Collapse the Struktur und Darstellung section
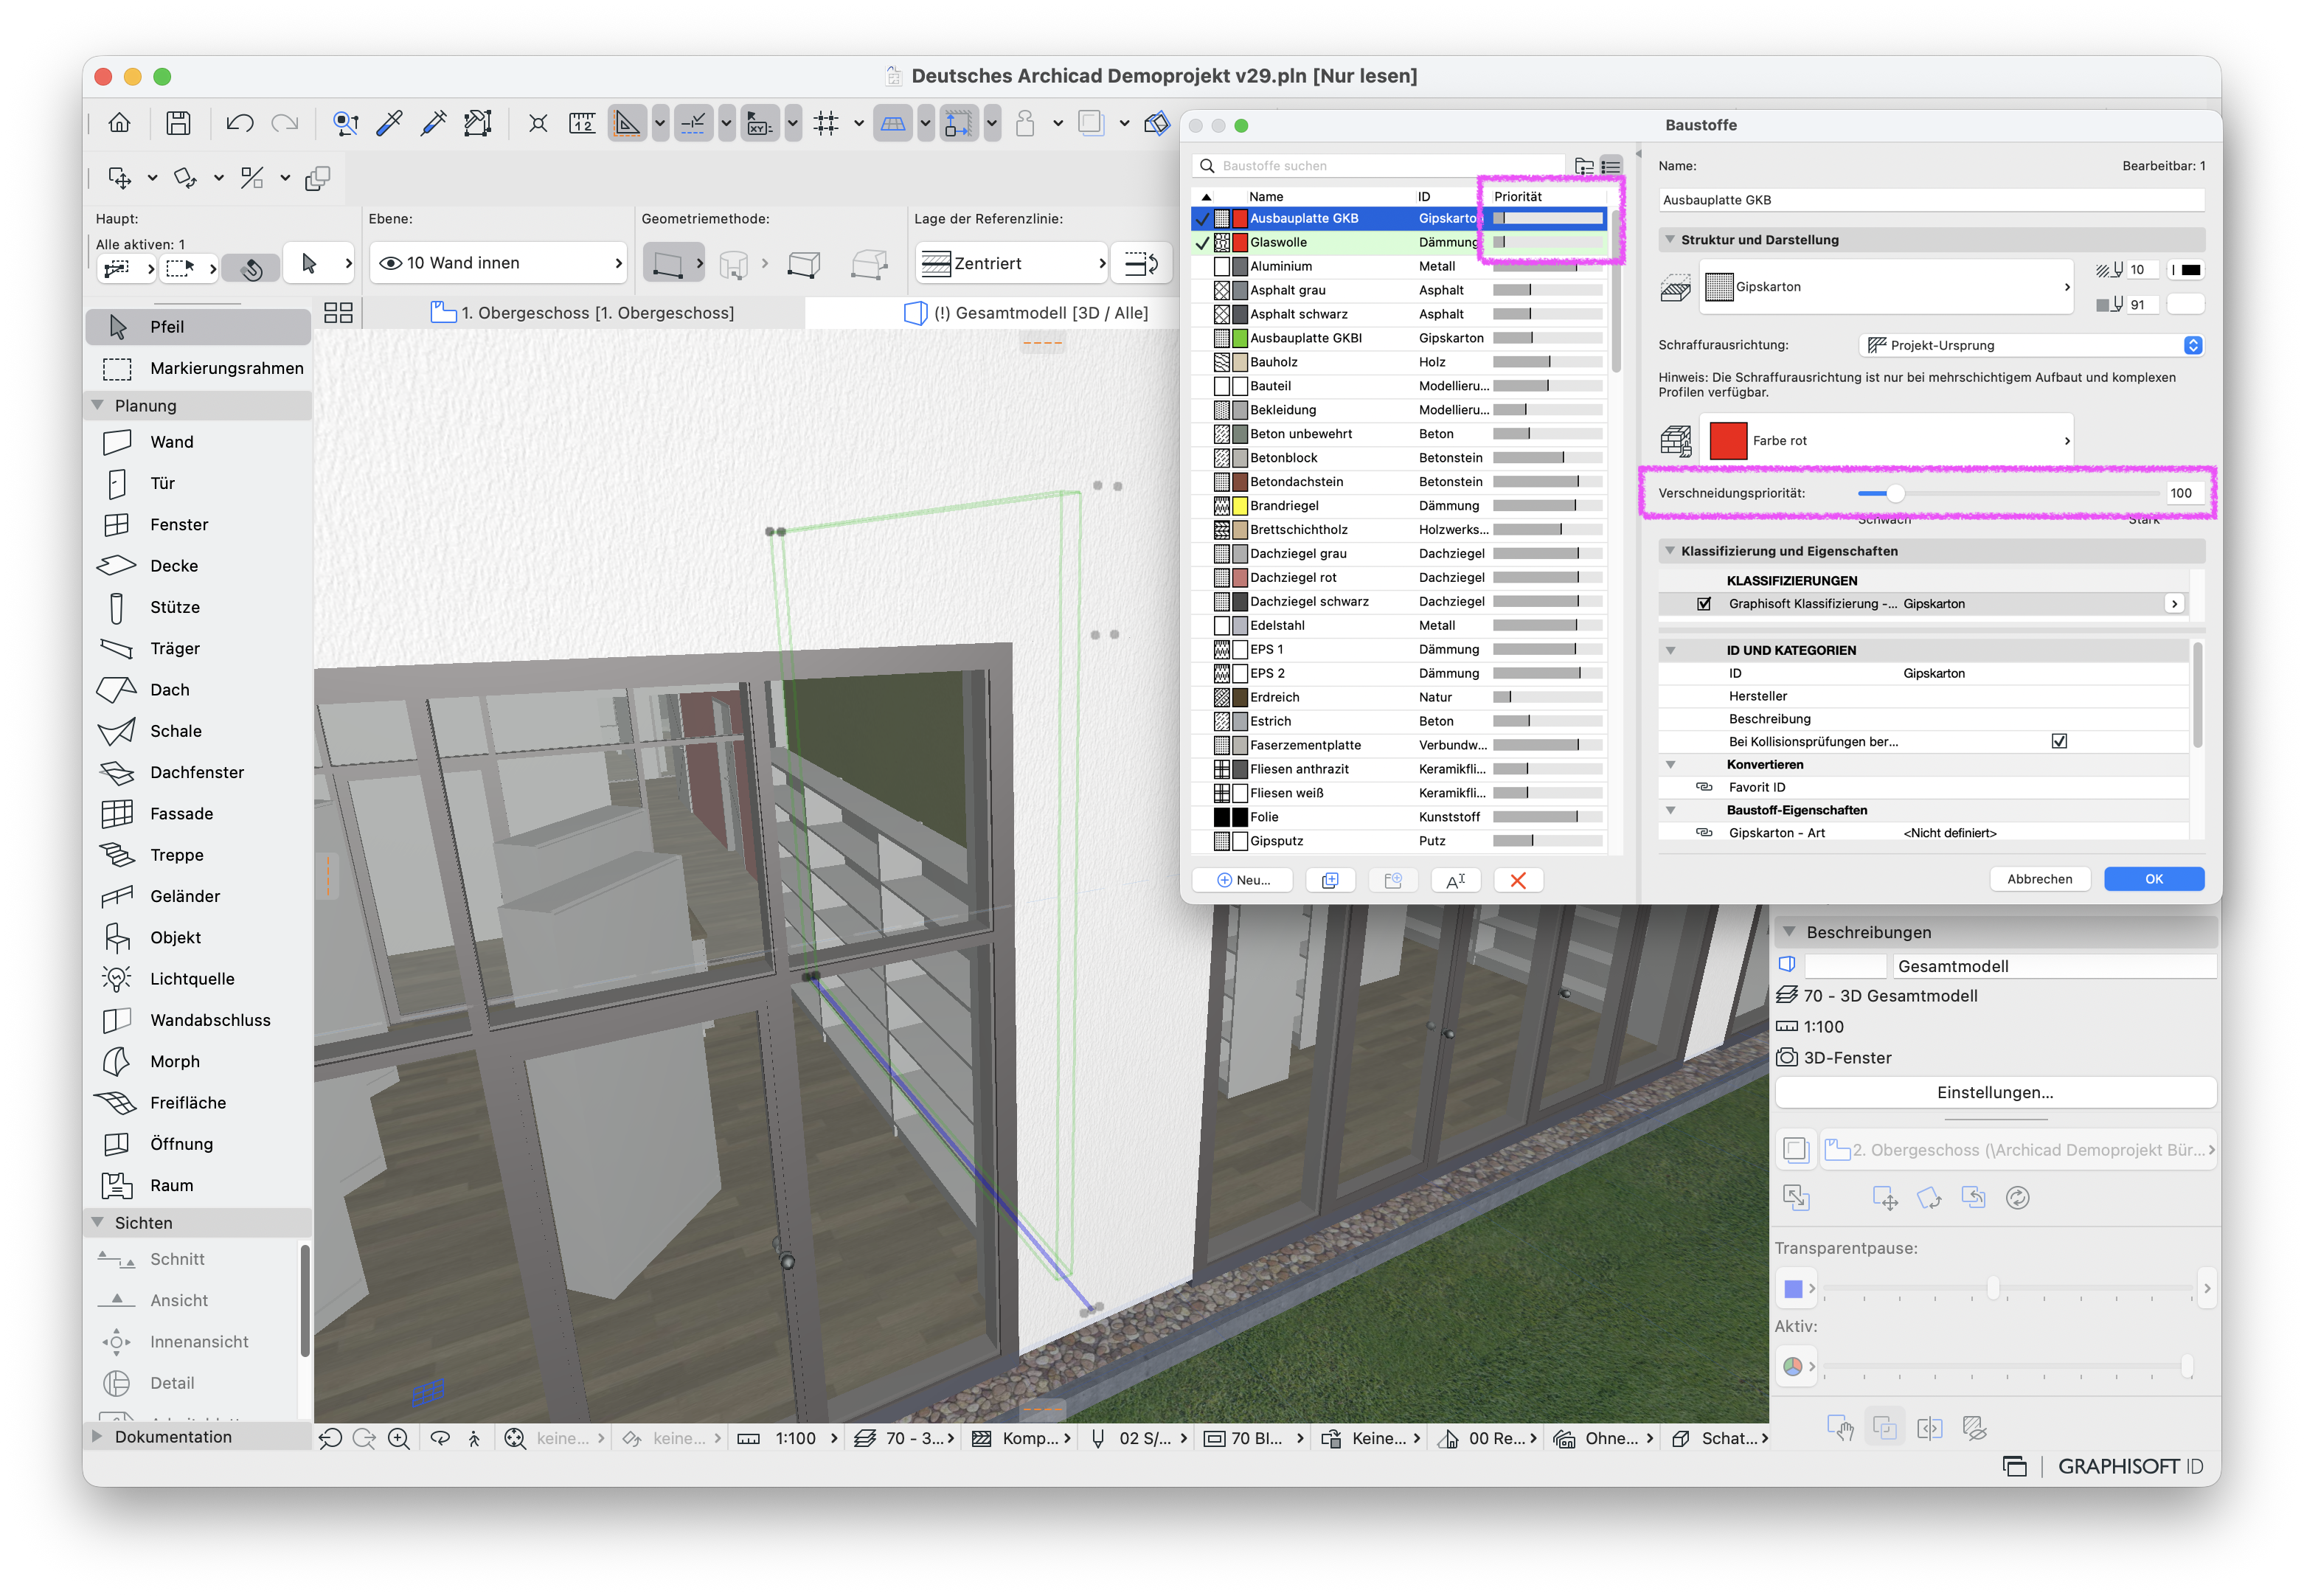The width and height of the screenshot is (2304, 1596). (x=1670, y=240)
